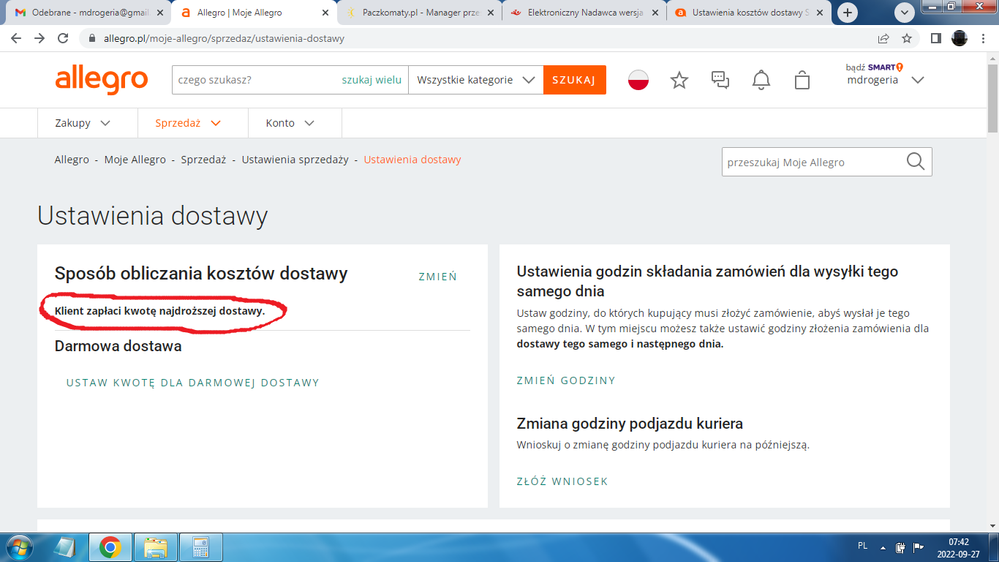The height and width of the screenshot is (562, 999).
Task: Open the notifications bell icon
Action: [x=761, y=80]
